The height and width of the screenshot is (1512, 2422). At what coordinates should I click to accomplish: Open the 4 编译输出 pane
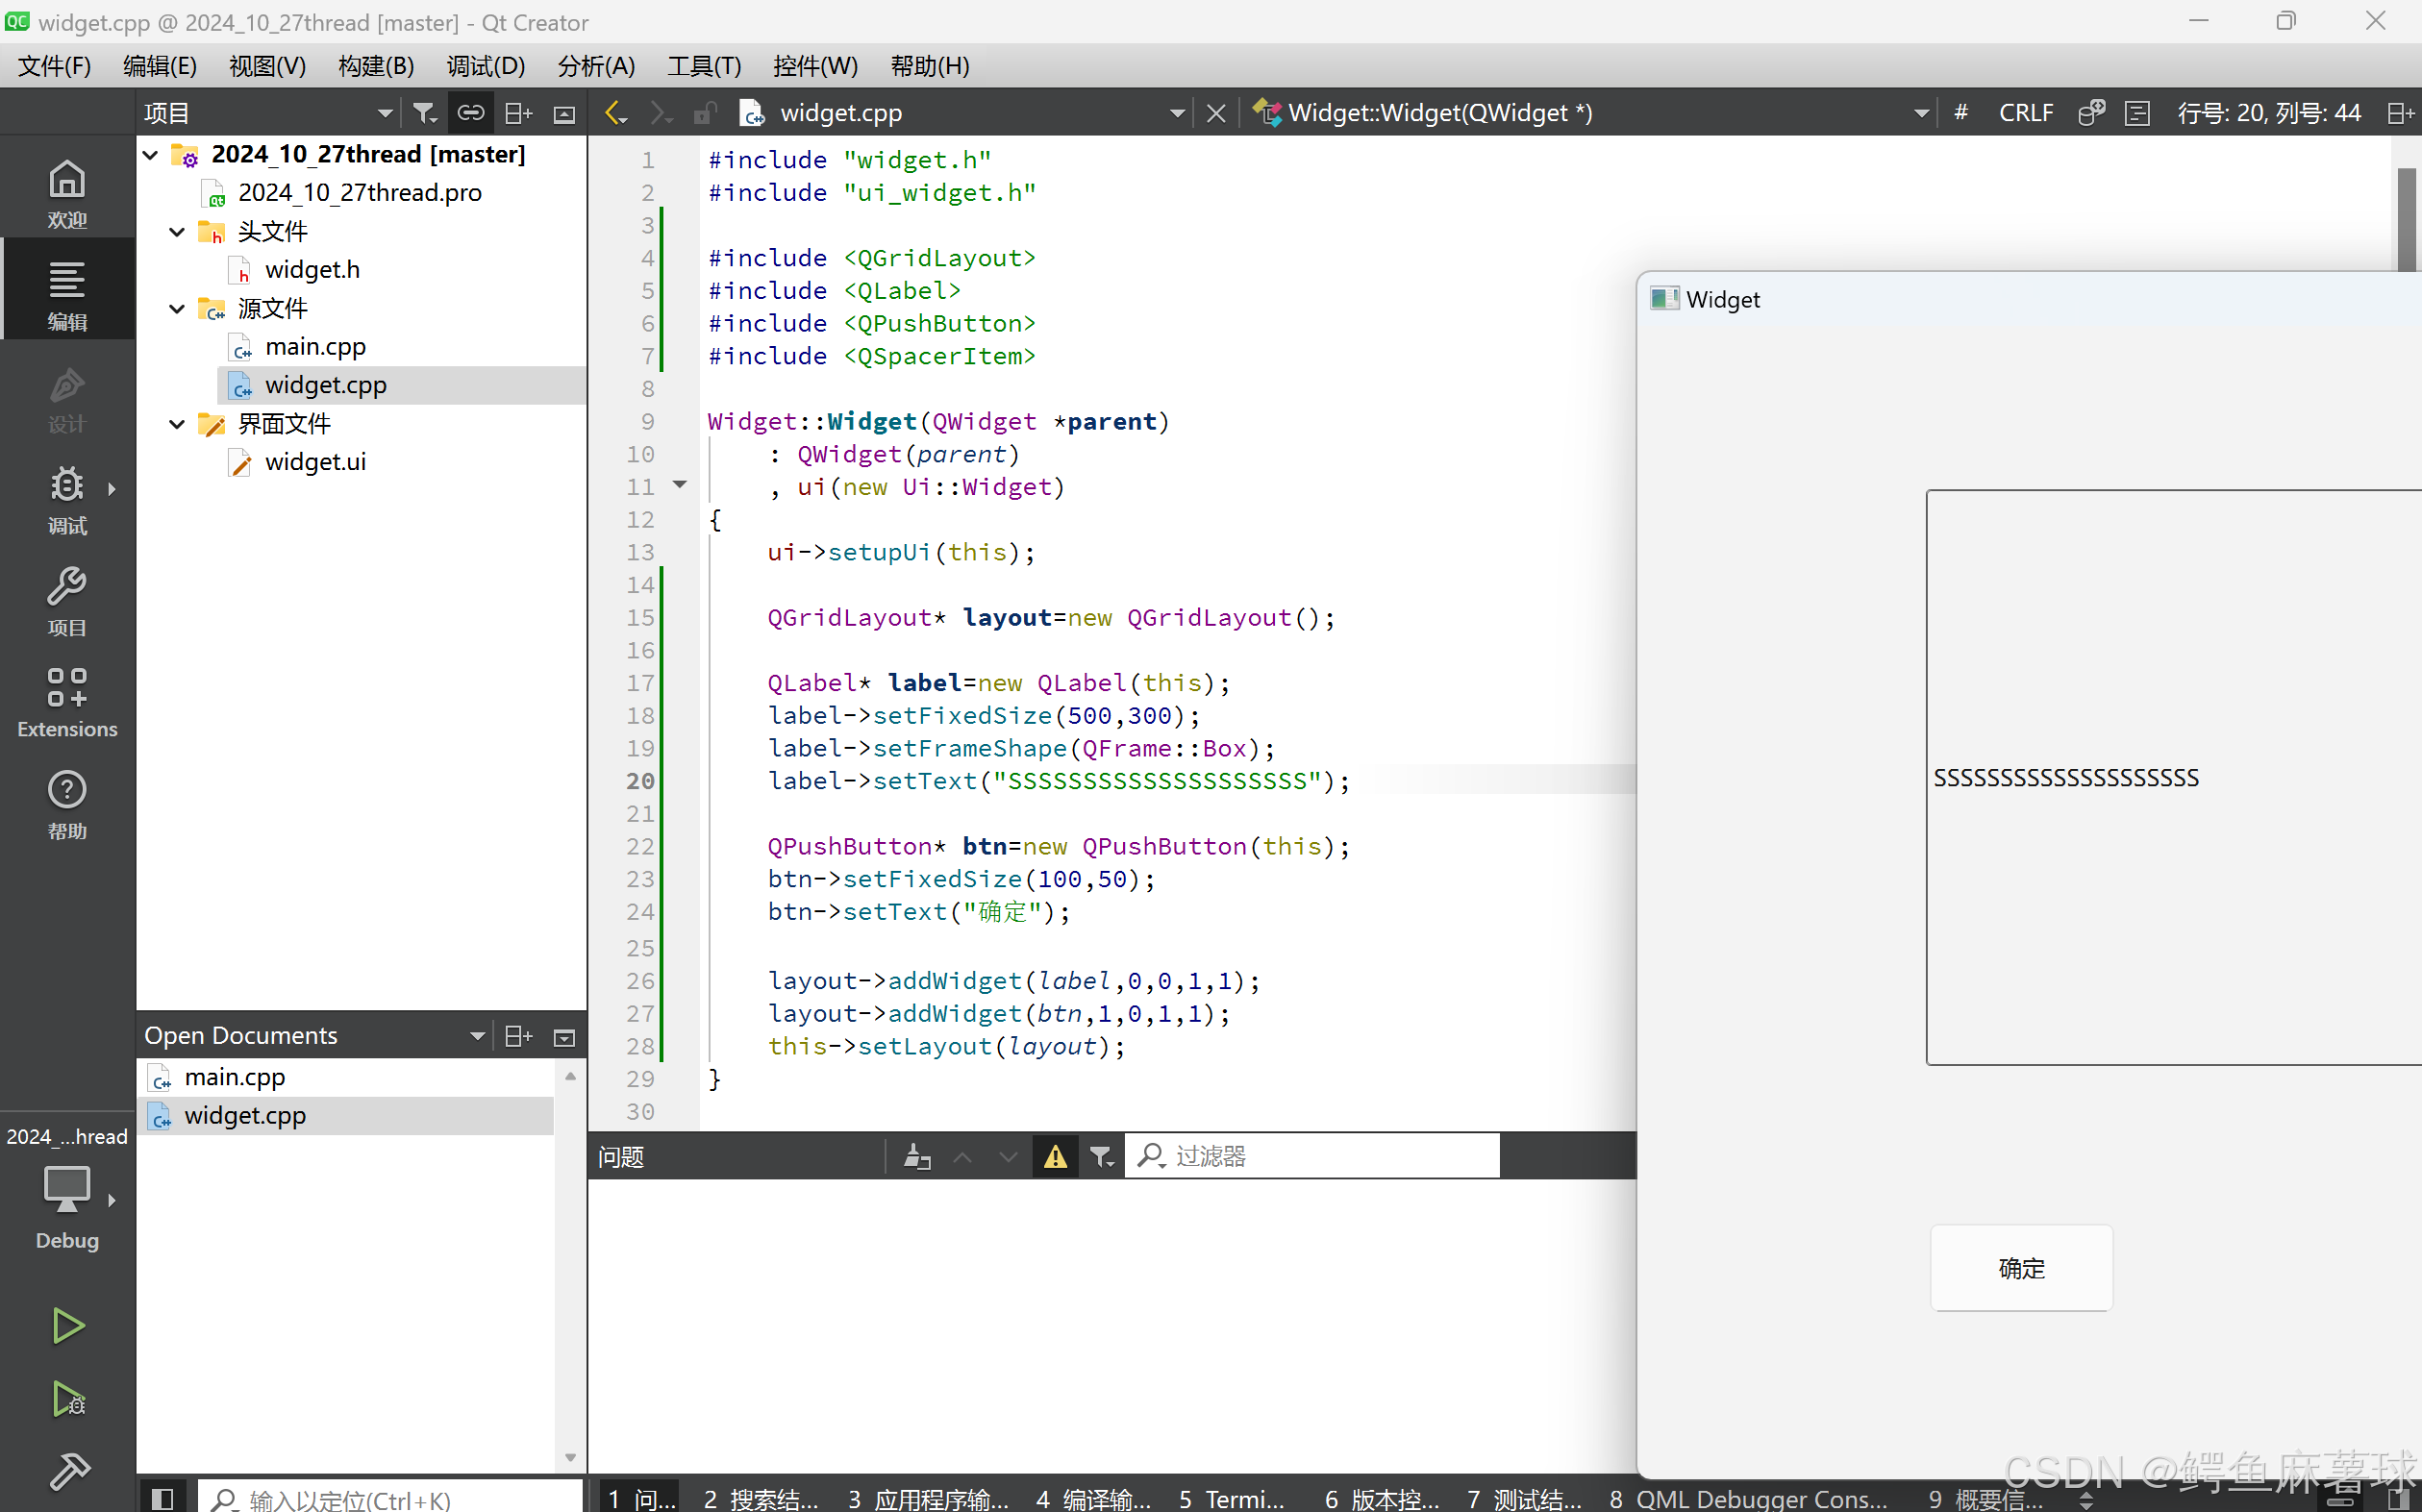point(1093,1498)
